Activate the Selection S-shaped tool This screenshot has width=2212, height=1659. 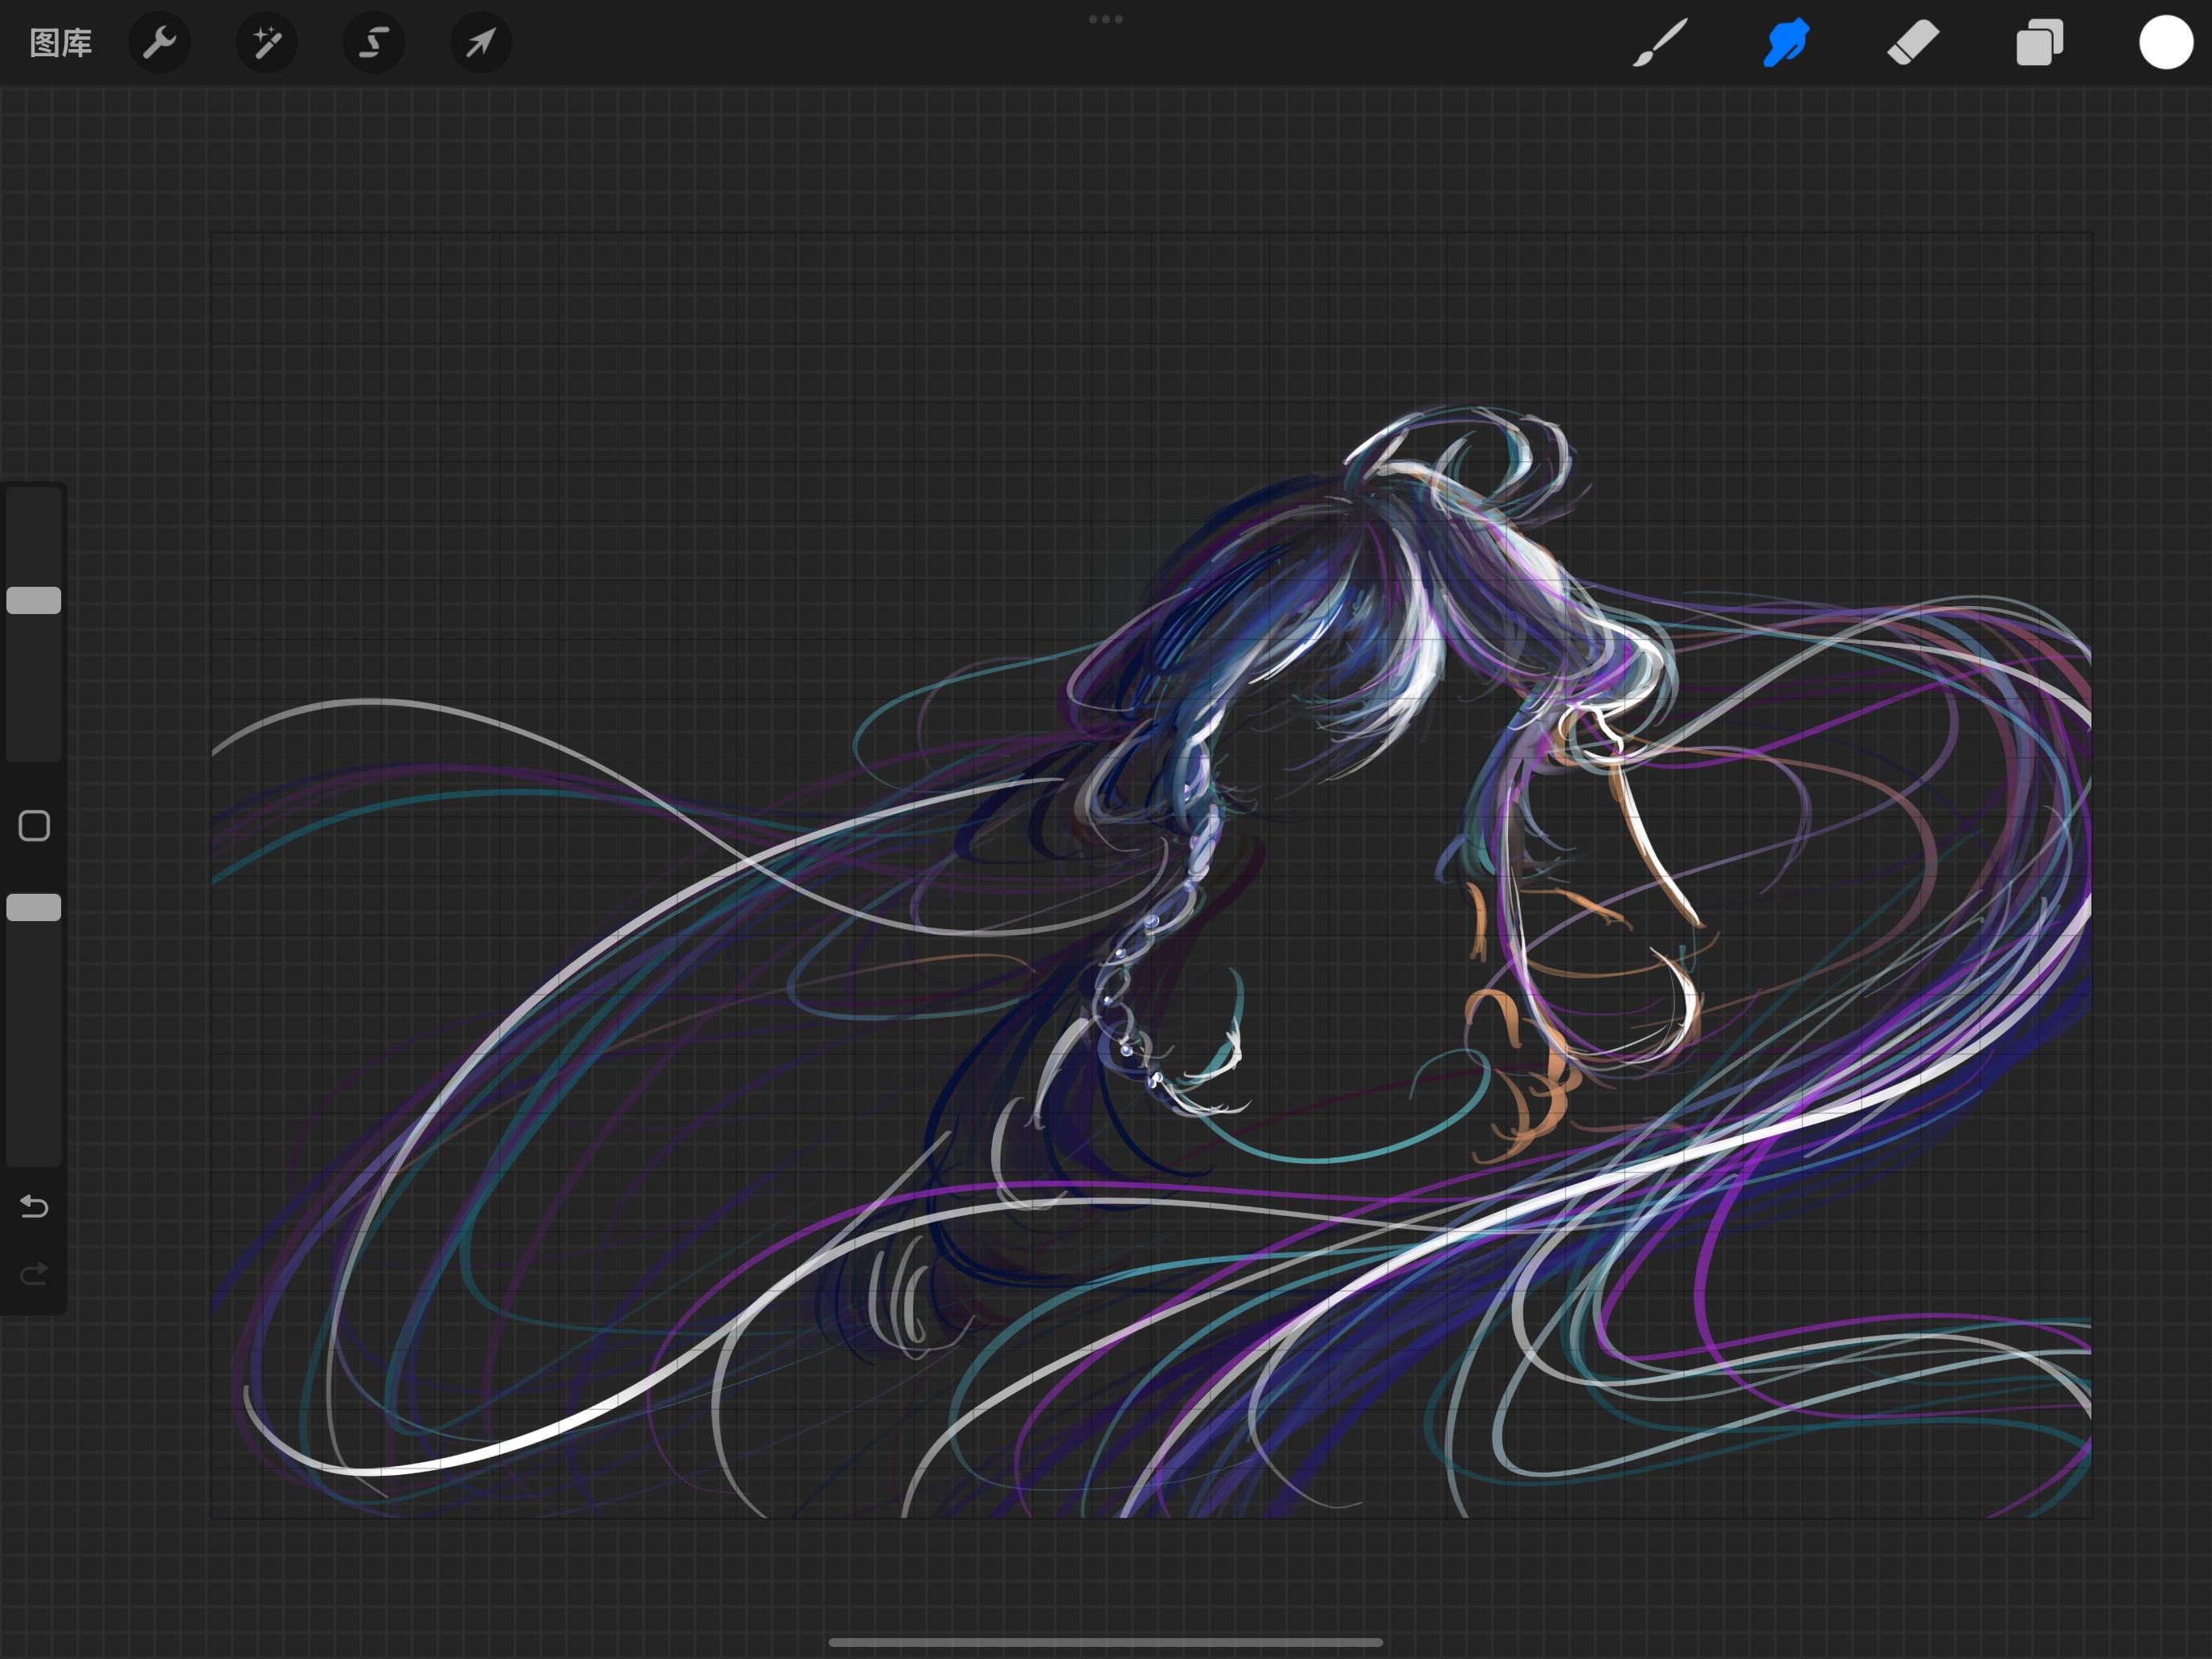[x=374, y=43]
